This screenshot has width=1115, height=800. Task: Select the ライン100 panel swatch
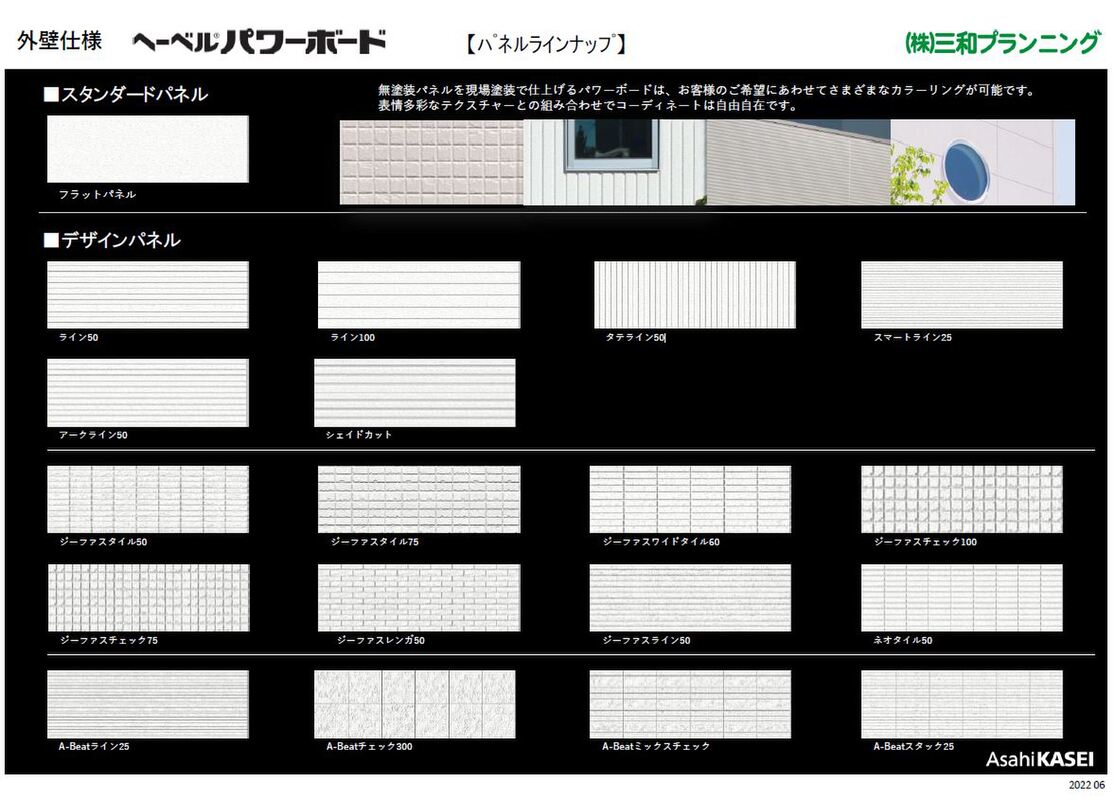(x=418, y=295)
